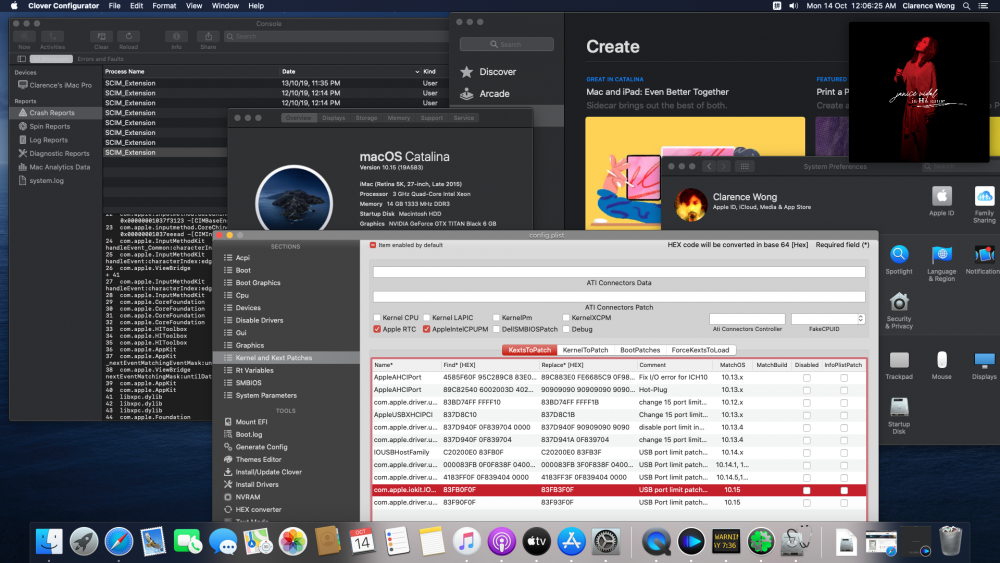The width and height of the screenshot is (1000, 563).
Task: Toggle Disabled checkbox for Fix I/O error row
Action: pos(807,377)
